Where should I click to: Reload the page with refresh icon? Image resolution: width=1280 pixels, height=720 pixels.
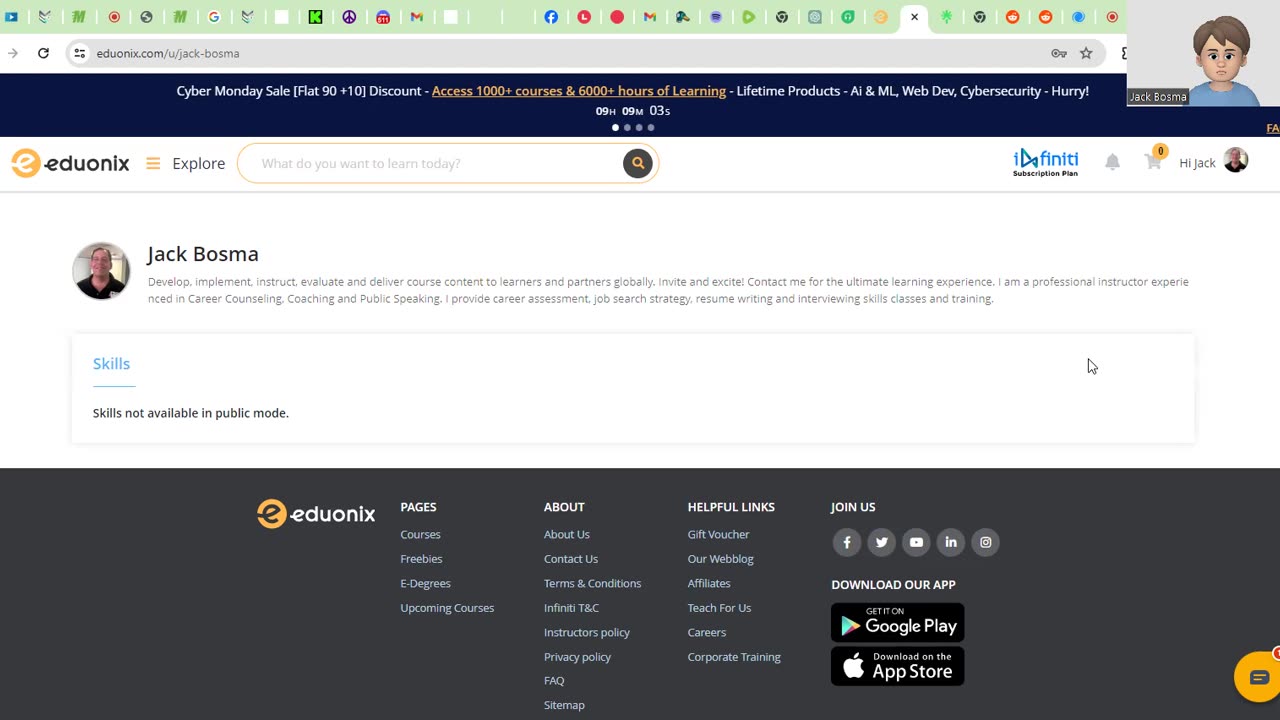(43, 53)
